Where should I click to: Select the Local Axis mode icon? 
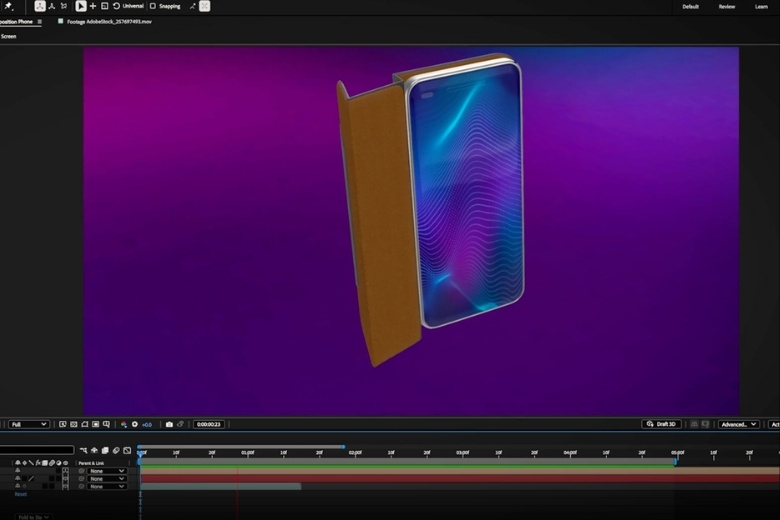tap(40, 6)
